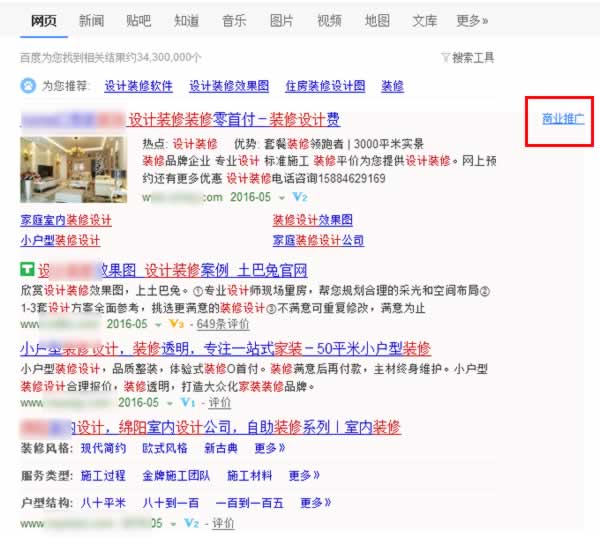
Task: Click the V1 badge in third result
Action: 187,402
